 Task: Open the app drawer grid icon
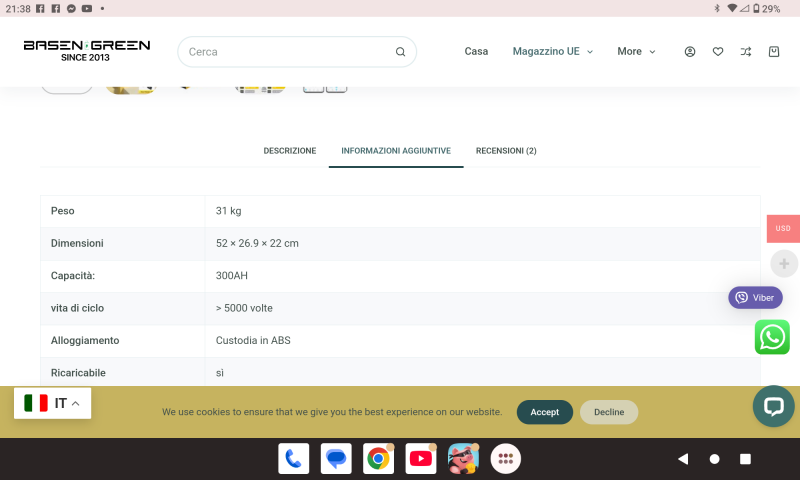click(505, 459)
